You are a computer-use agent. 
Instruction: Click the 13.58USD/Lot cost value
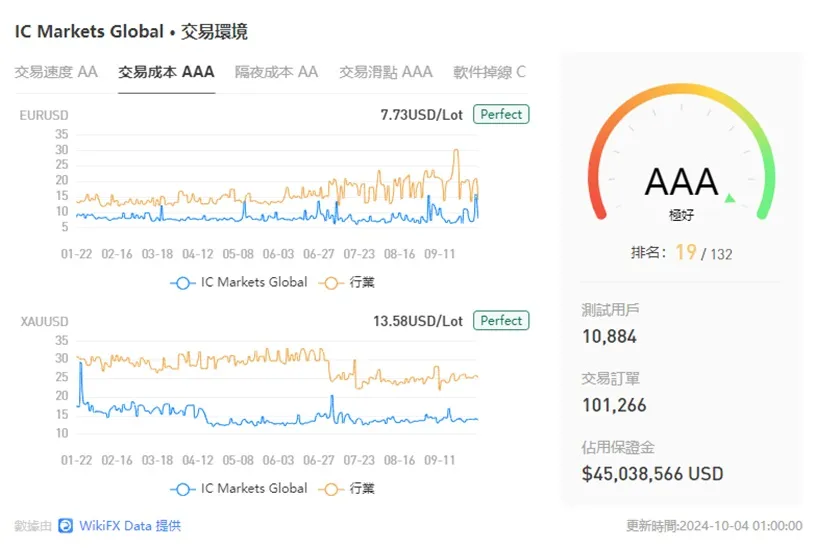(418, 321)
